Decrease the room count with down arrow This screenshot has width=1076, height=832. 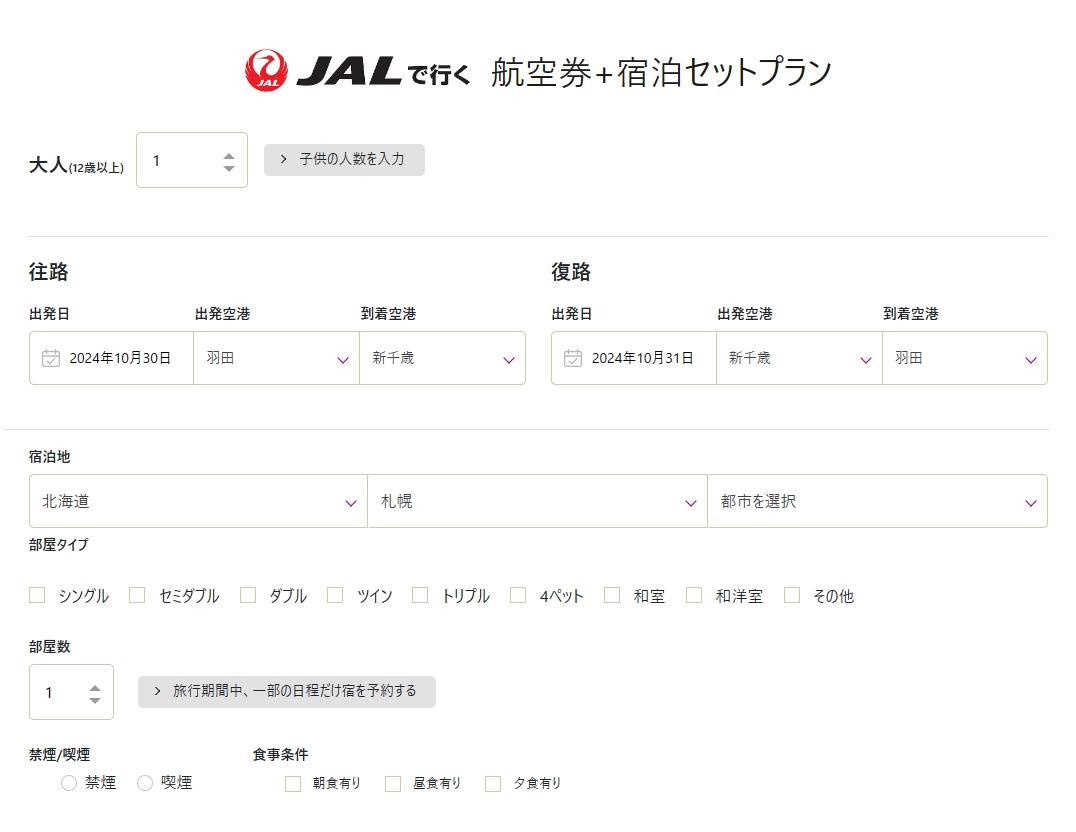point(95,700)
